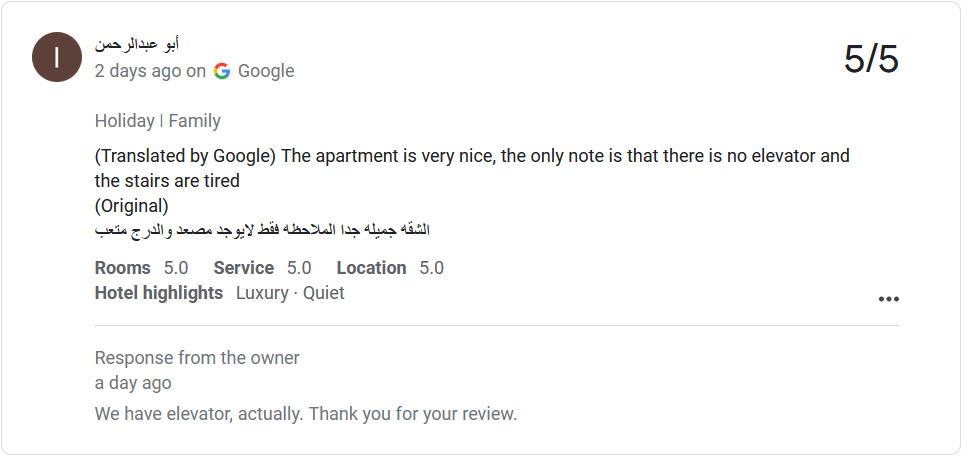Screen dimensions: 969x457
Task: Click the reviewer's round avatar with letter I
Action: 57,57
